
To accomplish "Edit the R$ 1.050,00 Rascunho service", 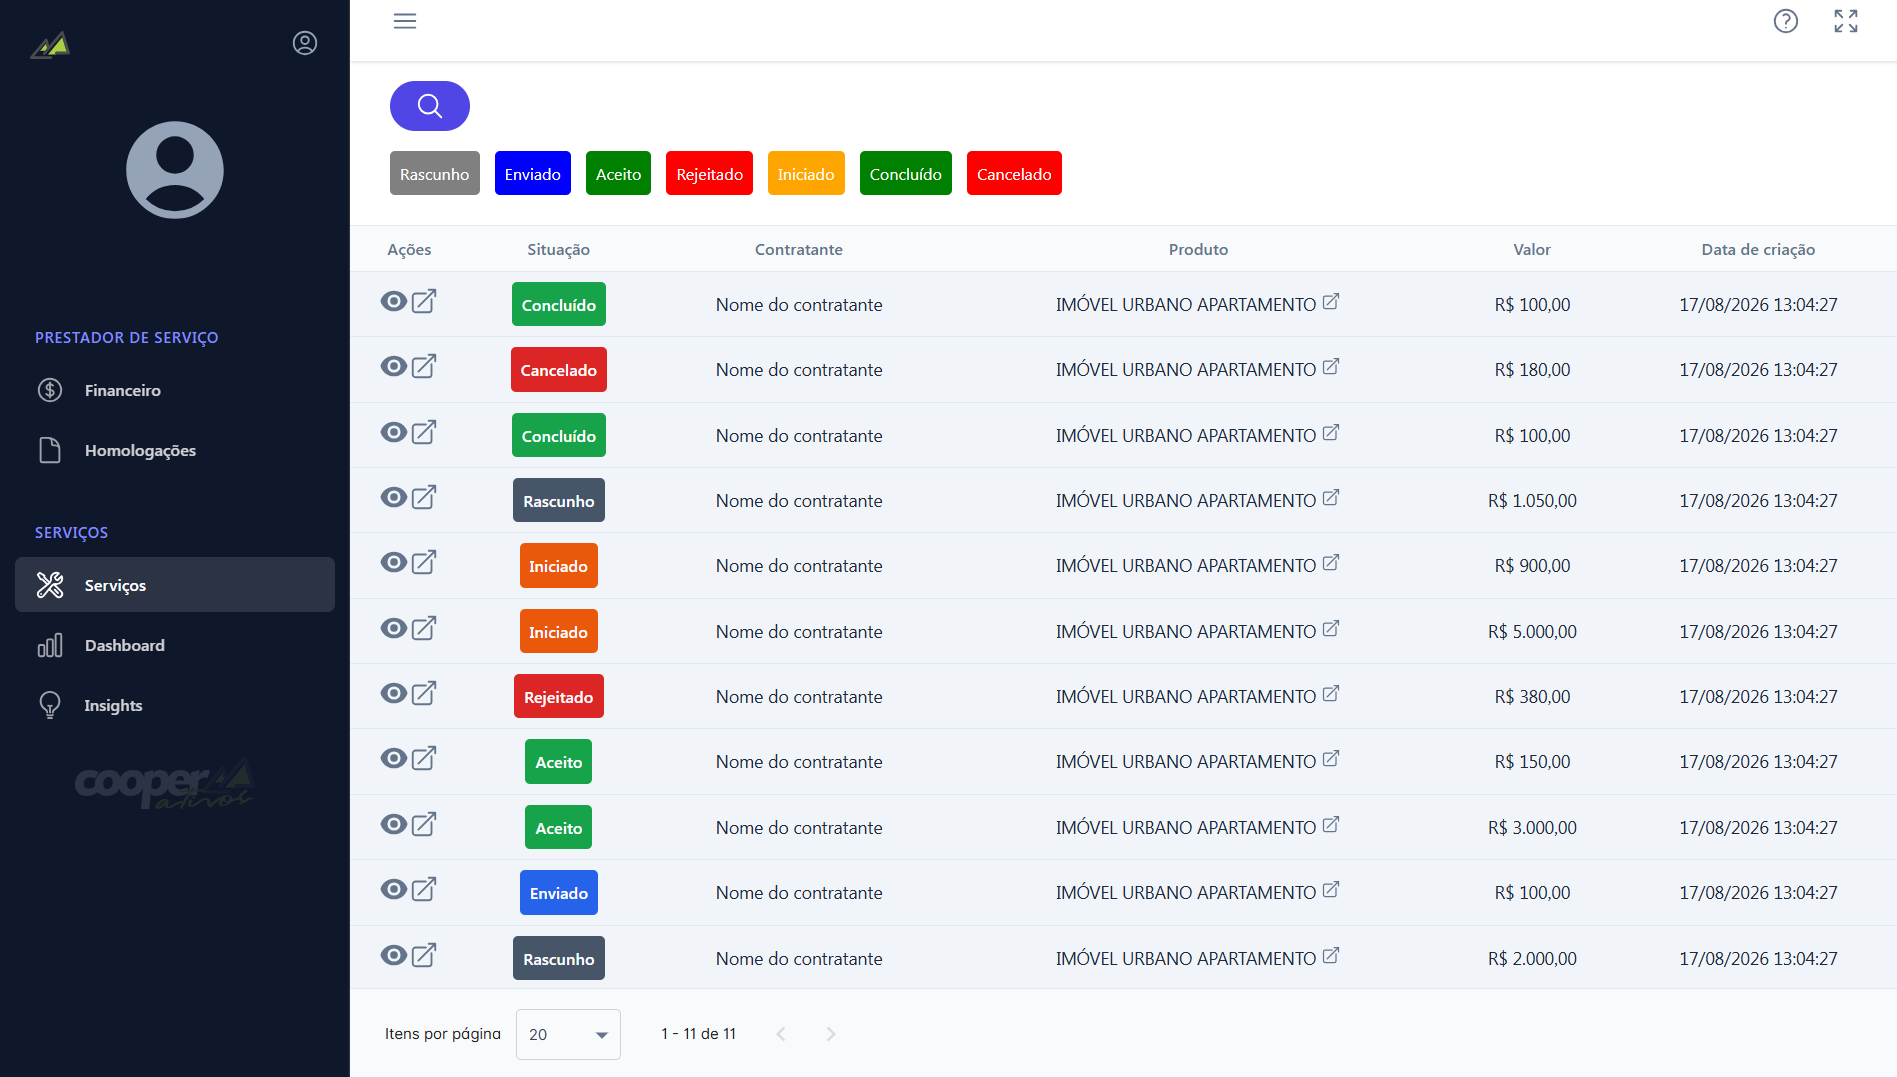I will (x=424, y=497).
